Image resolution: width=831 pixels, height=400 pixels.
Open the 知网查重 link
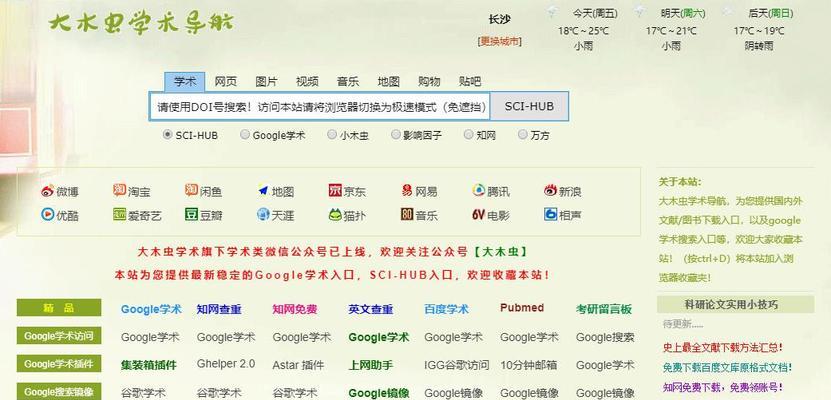219,309
